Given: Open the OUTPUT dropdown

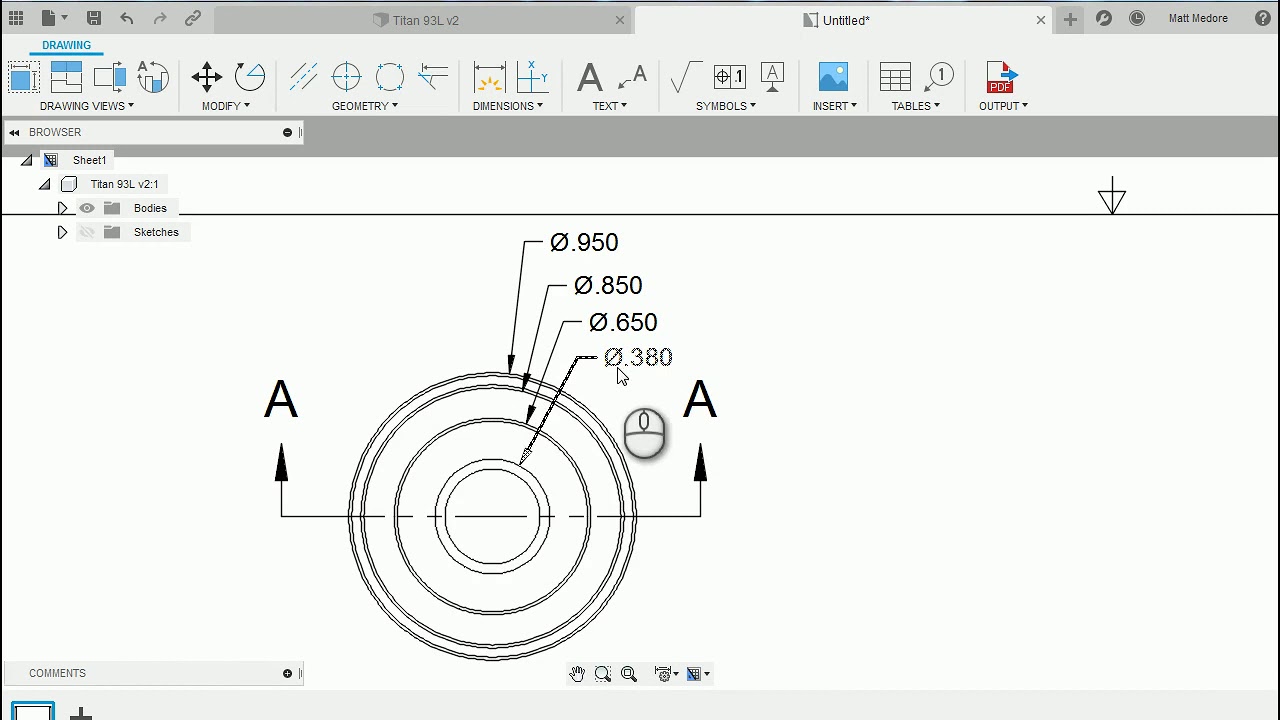Looking at the screenshot, I should point(1003,106).
